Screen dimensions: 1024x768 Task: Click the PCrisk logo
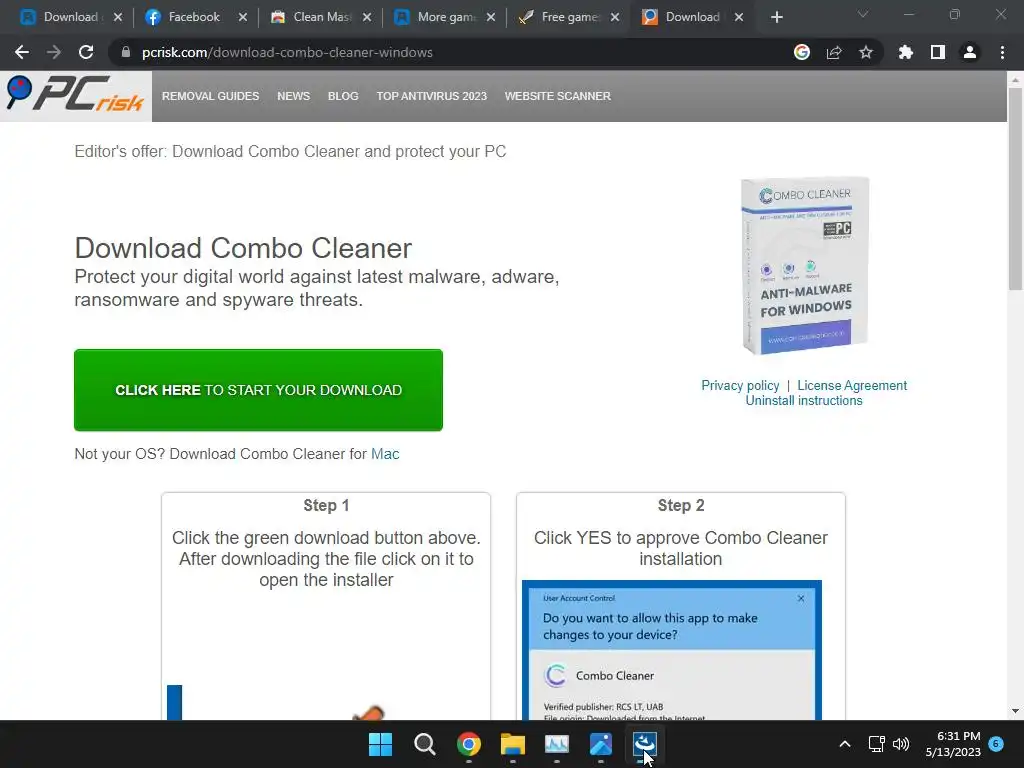(x=75, y=95)
